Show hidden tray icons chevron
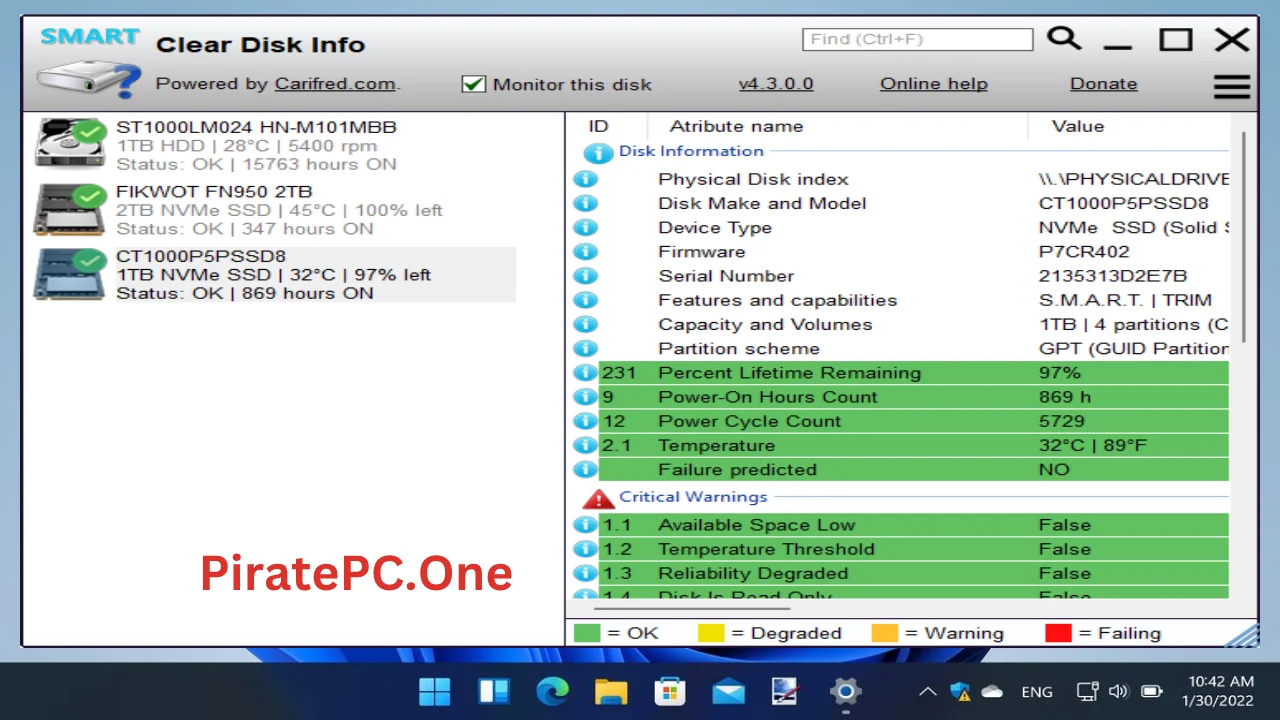Image resolution: width=1280 pixels, height=720 pixels. tap(928, 691)
